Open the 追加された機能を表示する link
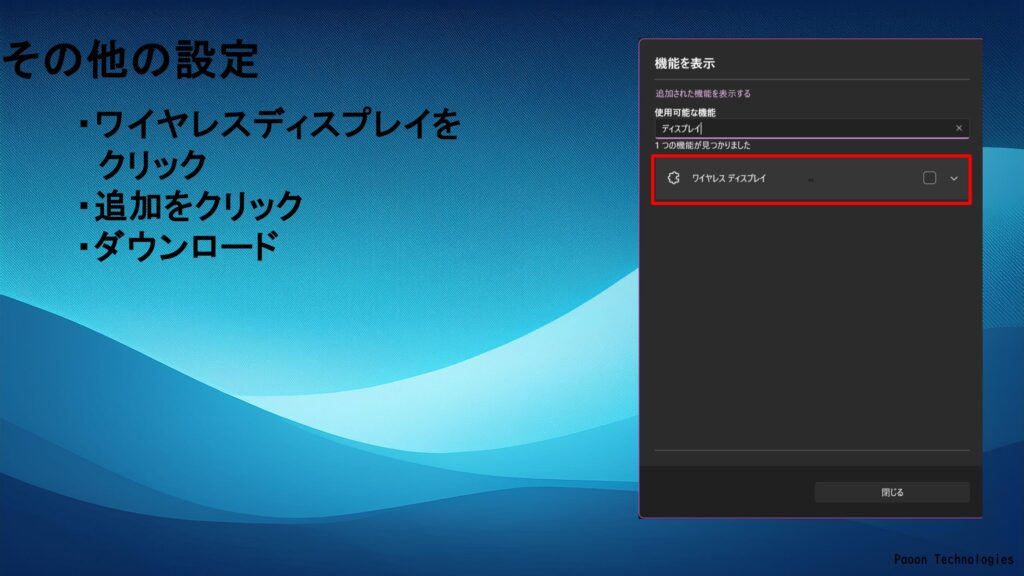 click(702, 93)
